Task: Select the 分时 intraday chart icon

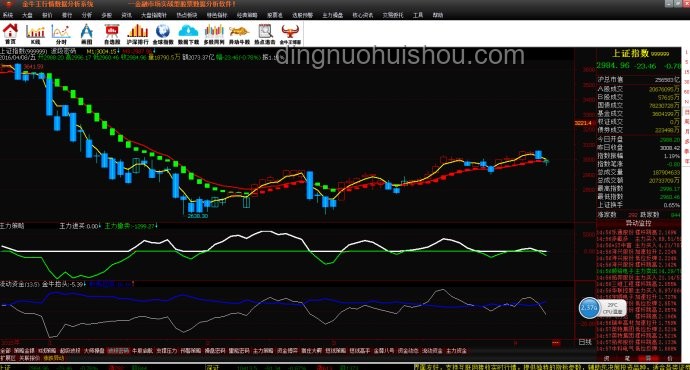Action: pyautogui.click(x=61, y=34)
